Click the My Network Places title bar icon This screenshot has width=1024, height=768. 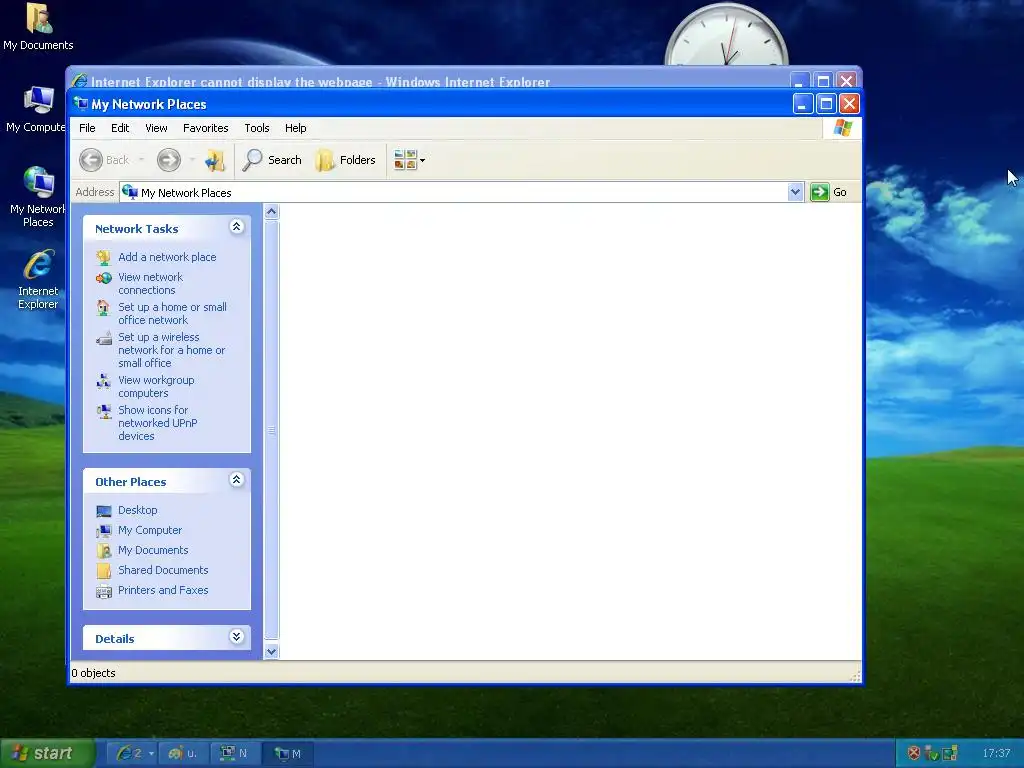(x=81, y=104)
